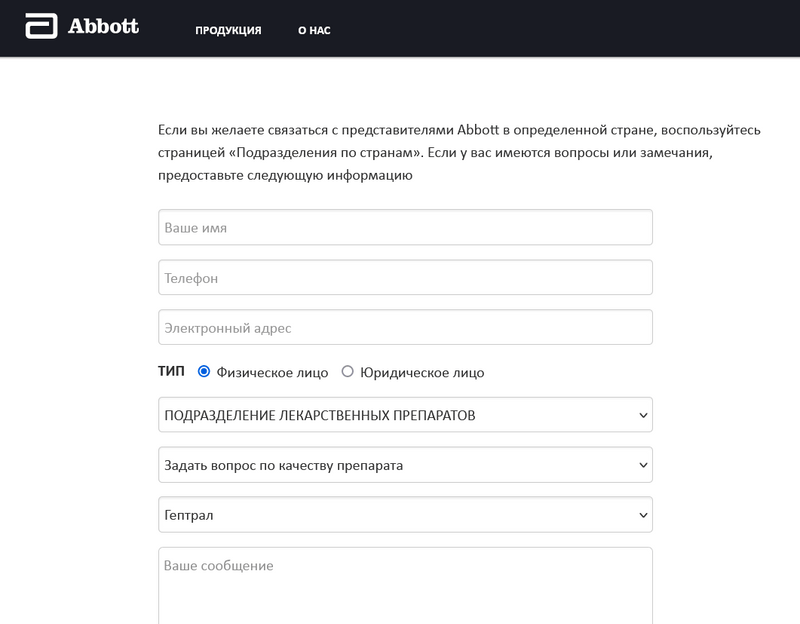Click the Abbott logo symbol icon

click(41, 27)
